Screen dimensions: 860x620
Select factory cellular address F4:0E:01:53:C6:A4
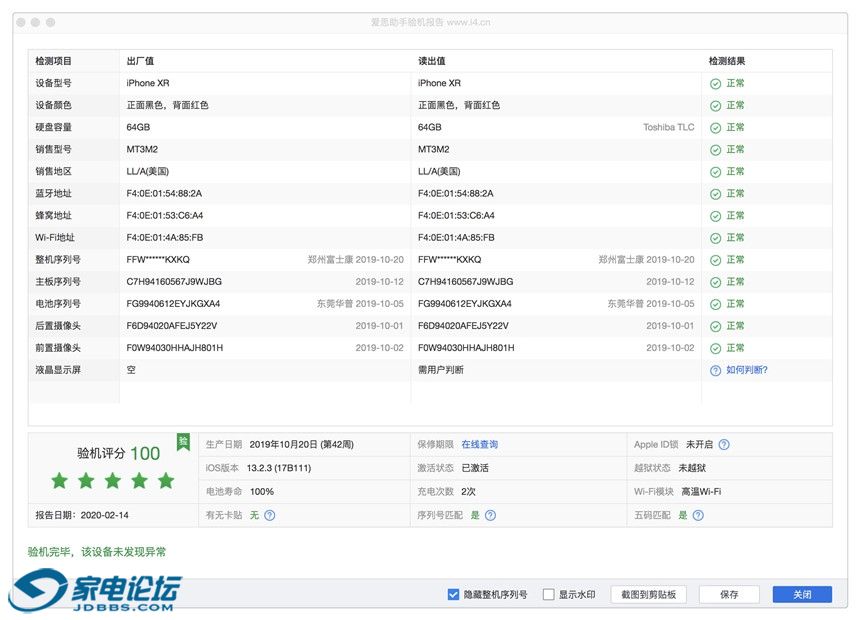pos(165,216)
